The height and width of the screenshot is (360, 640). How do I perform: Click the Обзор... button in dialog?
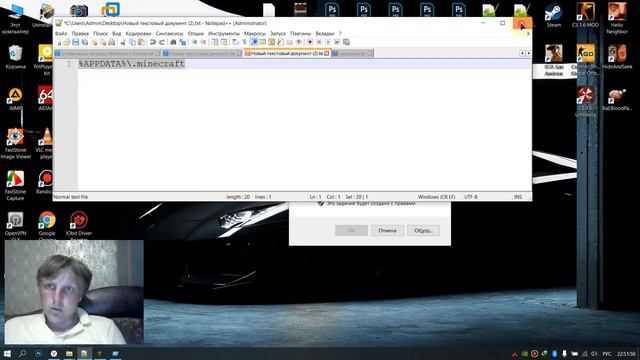pos(423,231)
